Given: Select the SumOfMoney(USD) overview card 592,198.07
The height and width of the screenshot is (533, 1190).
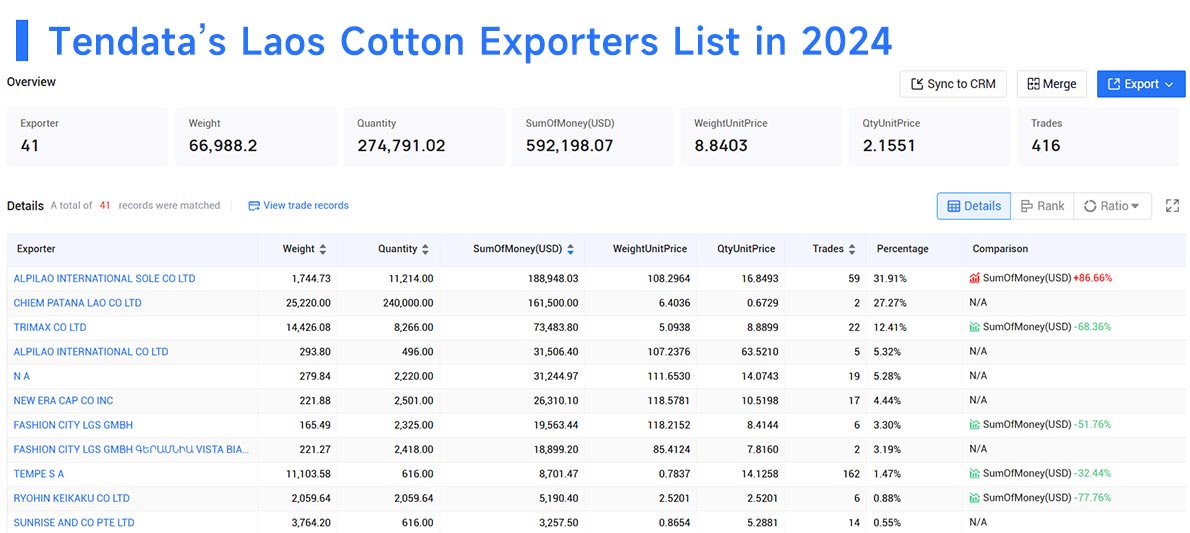Looking at the screenshot, I should point(593,137).
